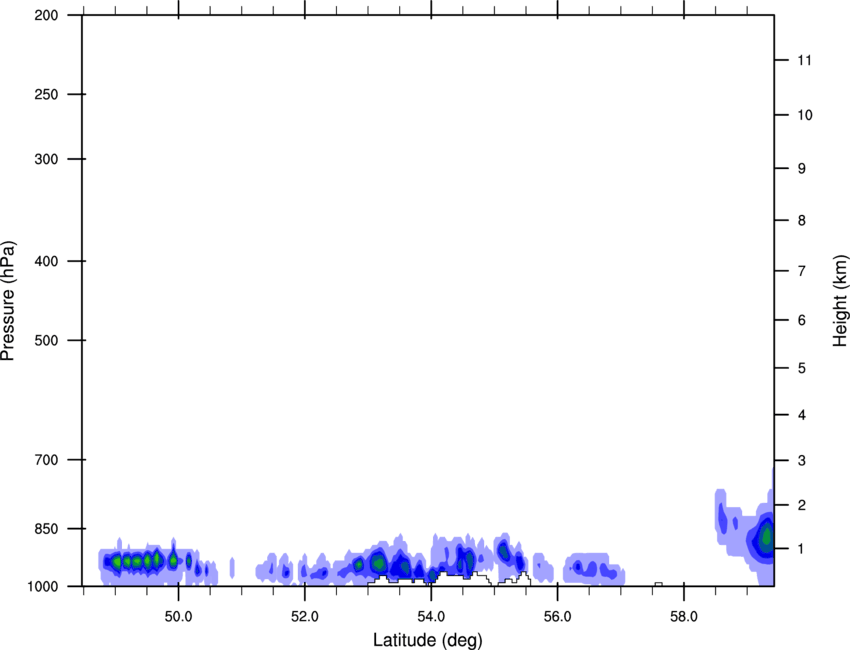
Task: Click the Latitude (deg) axis title
Action: click(x=427, y=640)
